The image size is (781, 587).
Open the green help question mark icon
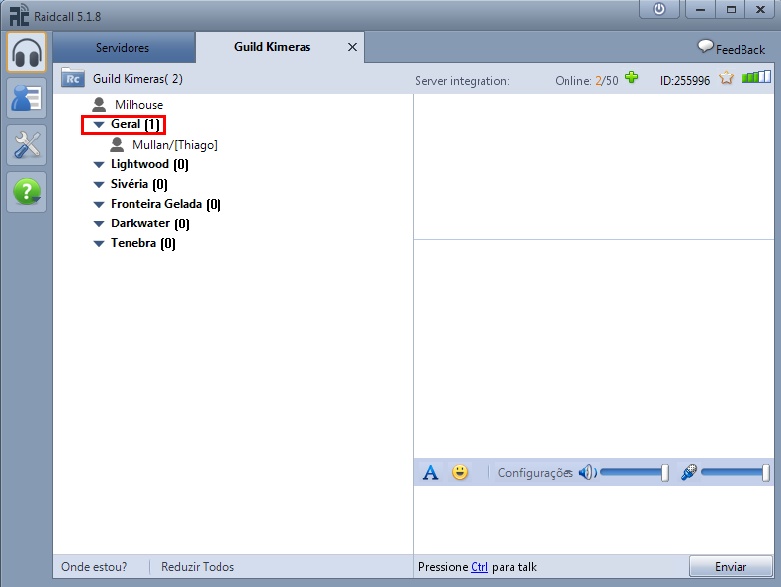pos(27,192)
